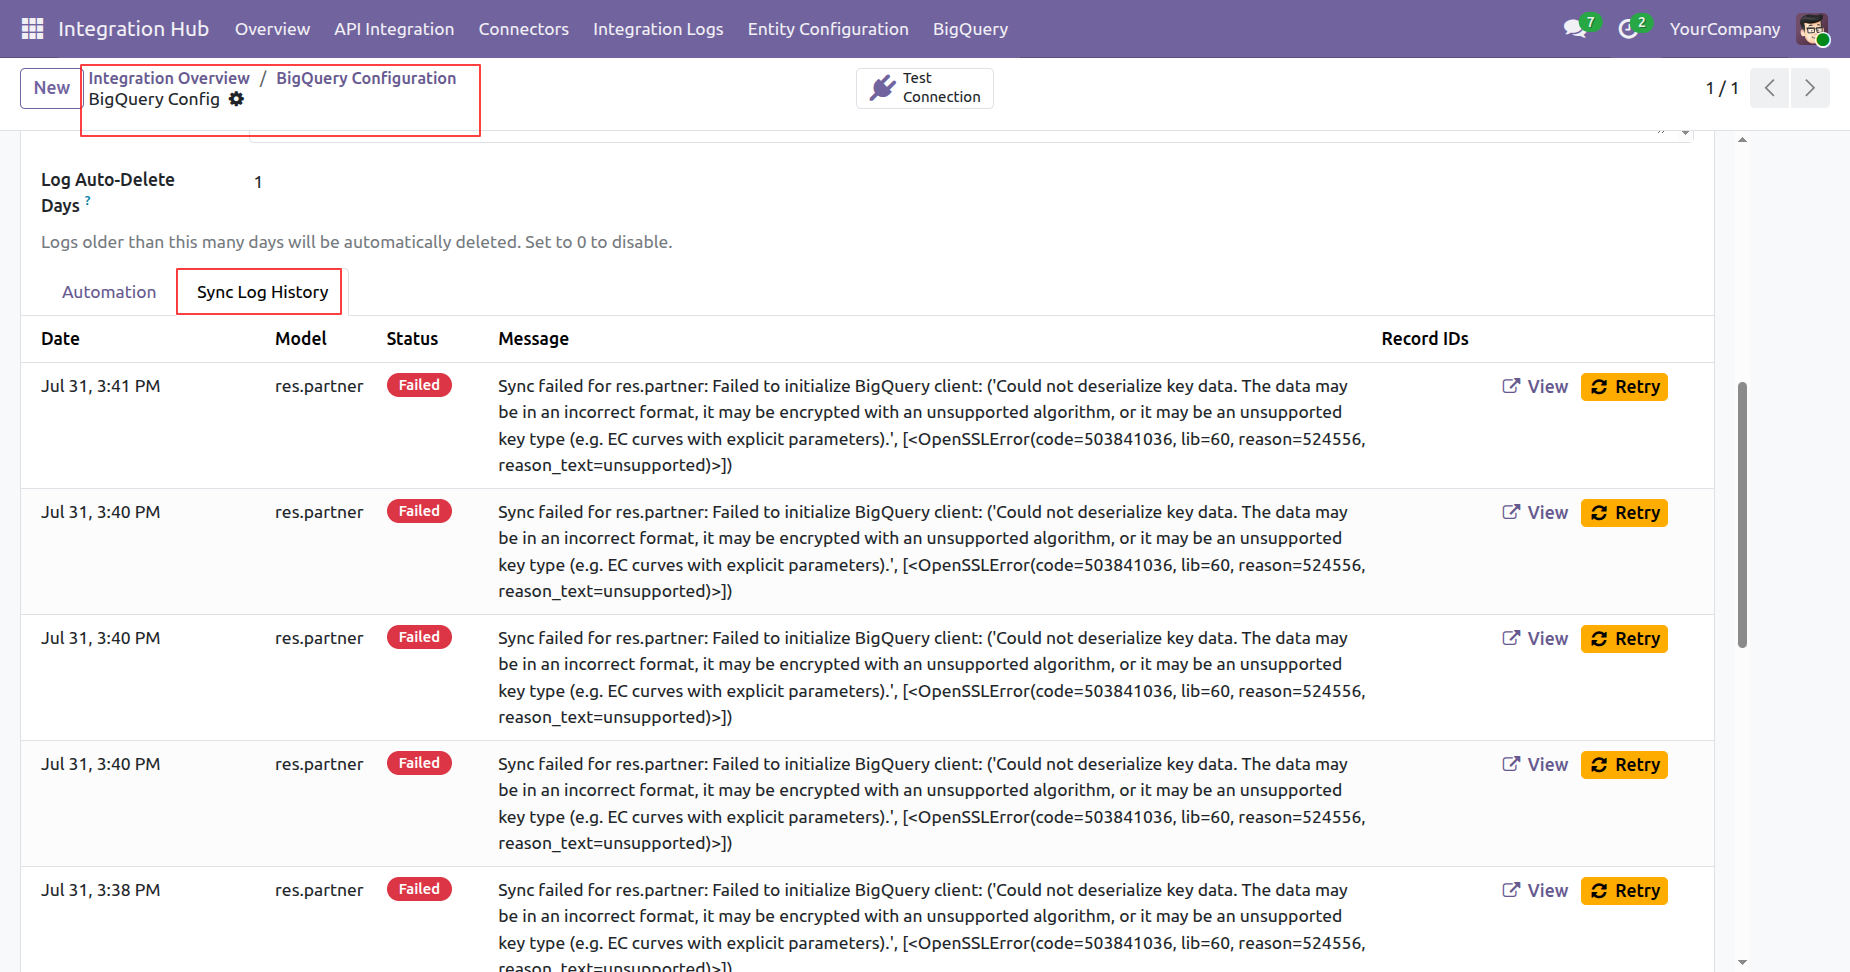The image size is (1850, 972).
Task: Click res.partner in the 3:41 PM row
Action: pos(319,386)
